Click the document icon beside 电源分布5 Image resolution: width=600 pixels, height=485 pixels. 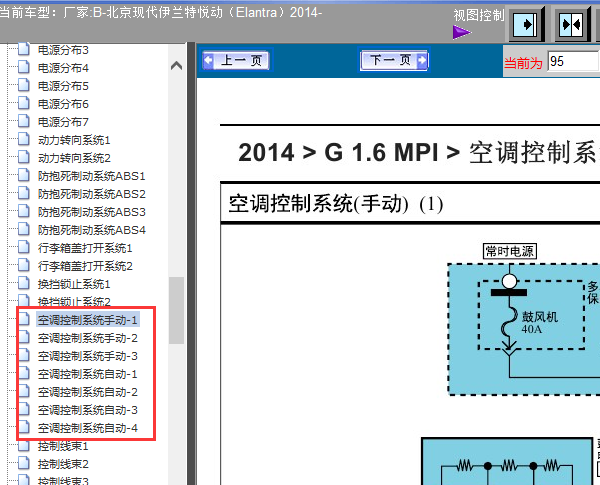[24, 85]
